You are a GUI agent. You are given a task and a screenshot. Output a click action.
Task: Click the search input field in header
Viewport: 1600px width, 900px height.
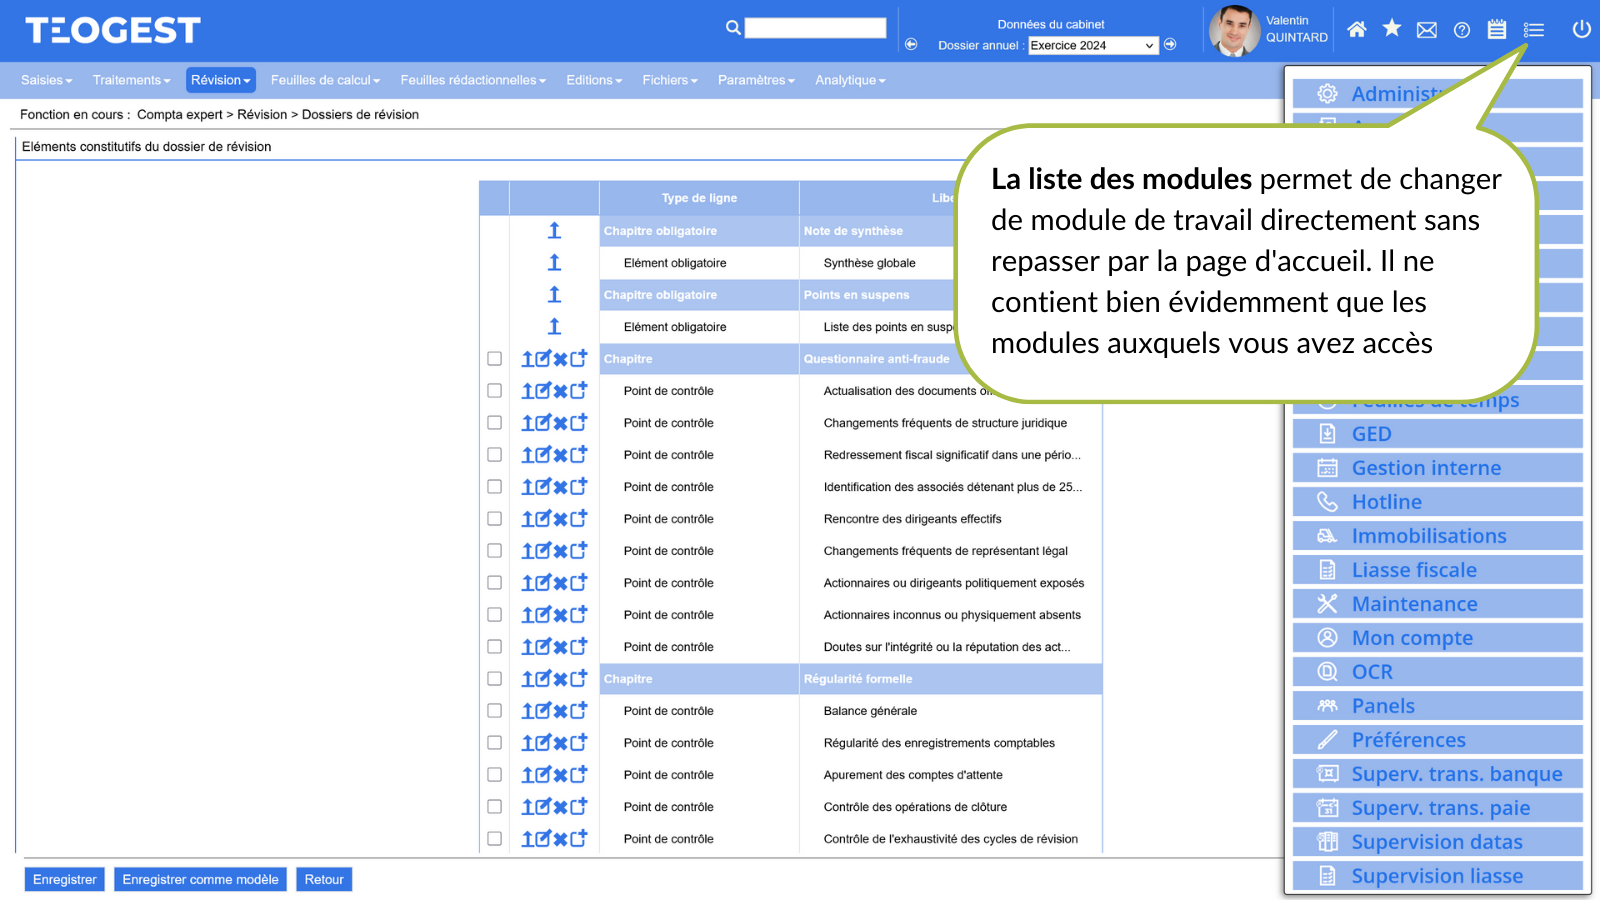click(x=815, y=28)
